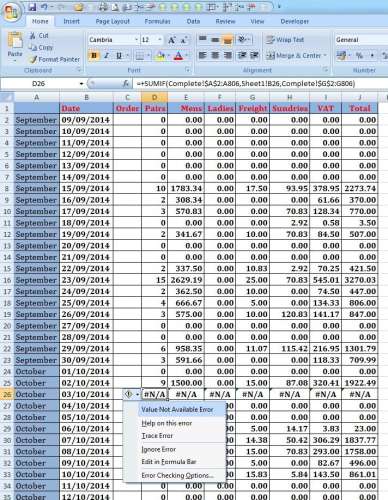
Task: Select Ignore Error in the menu
Action: click(158, 449)
